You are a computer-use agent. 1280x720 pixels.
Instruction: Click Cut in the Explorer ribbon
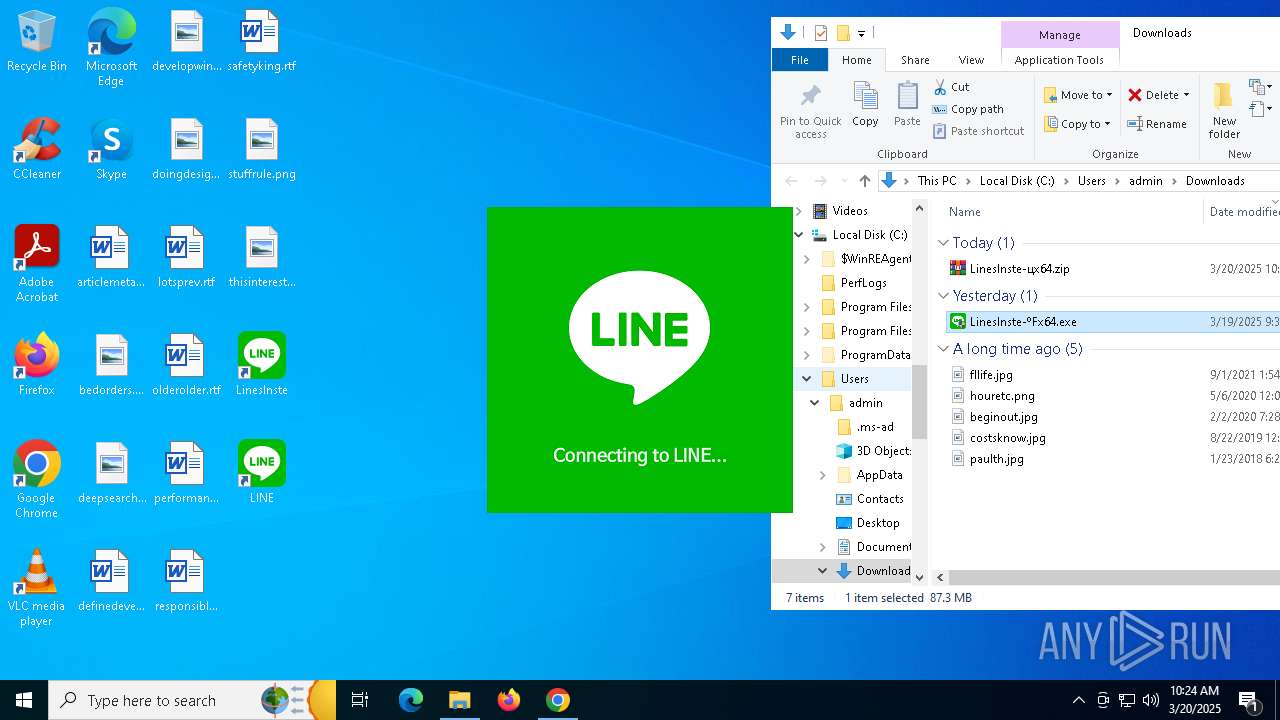tap(951, 87)
